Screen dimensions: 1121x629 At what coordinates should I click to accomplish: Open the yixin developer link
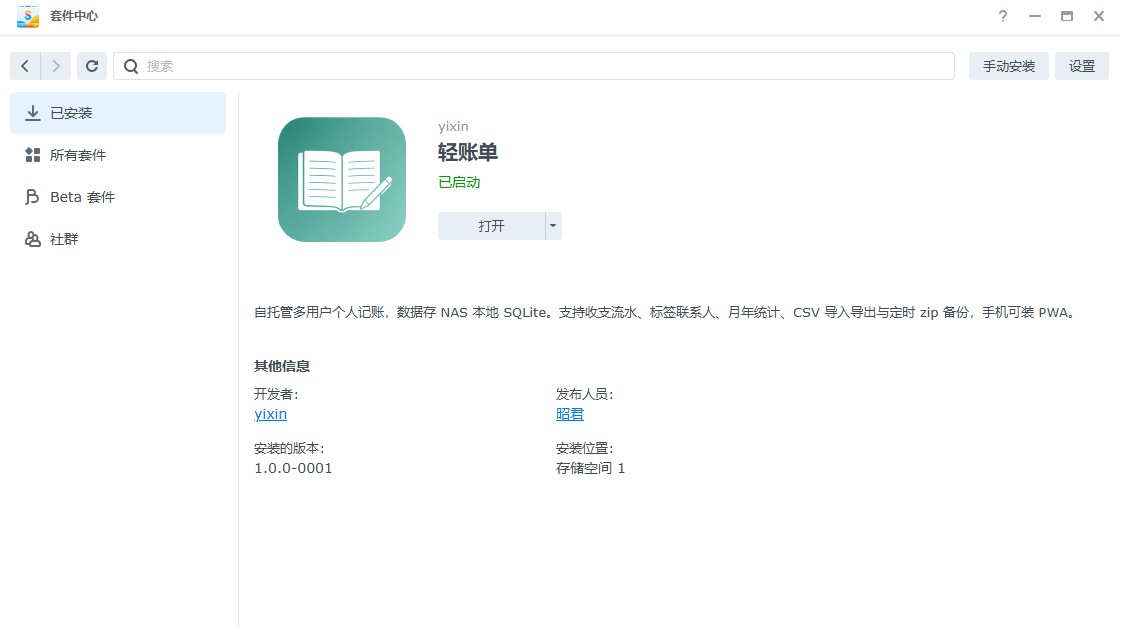(x=270, y=415)
